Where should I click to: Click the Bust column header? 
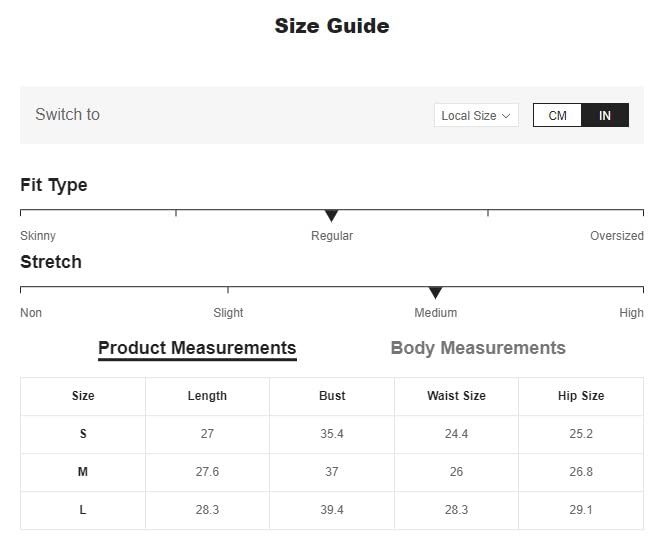click(332, 396)
